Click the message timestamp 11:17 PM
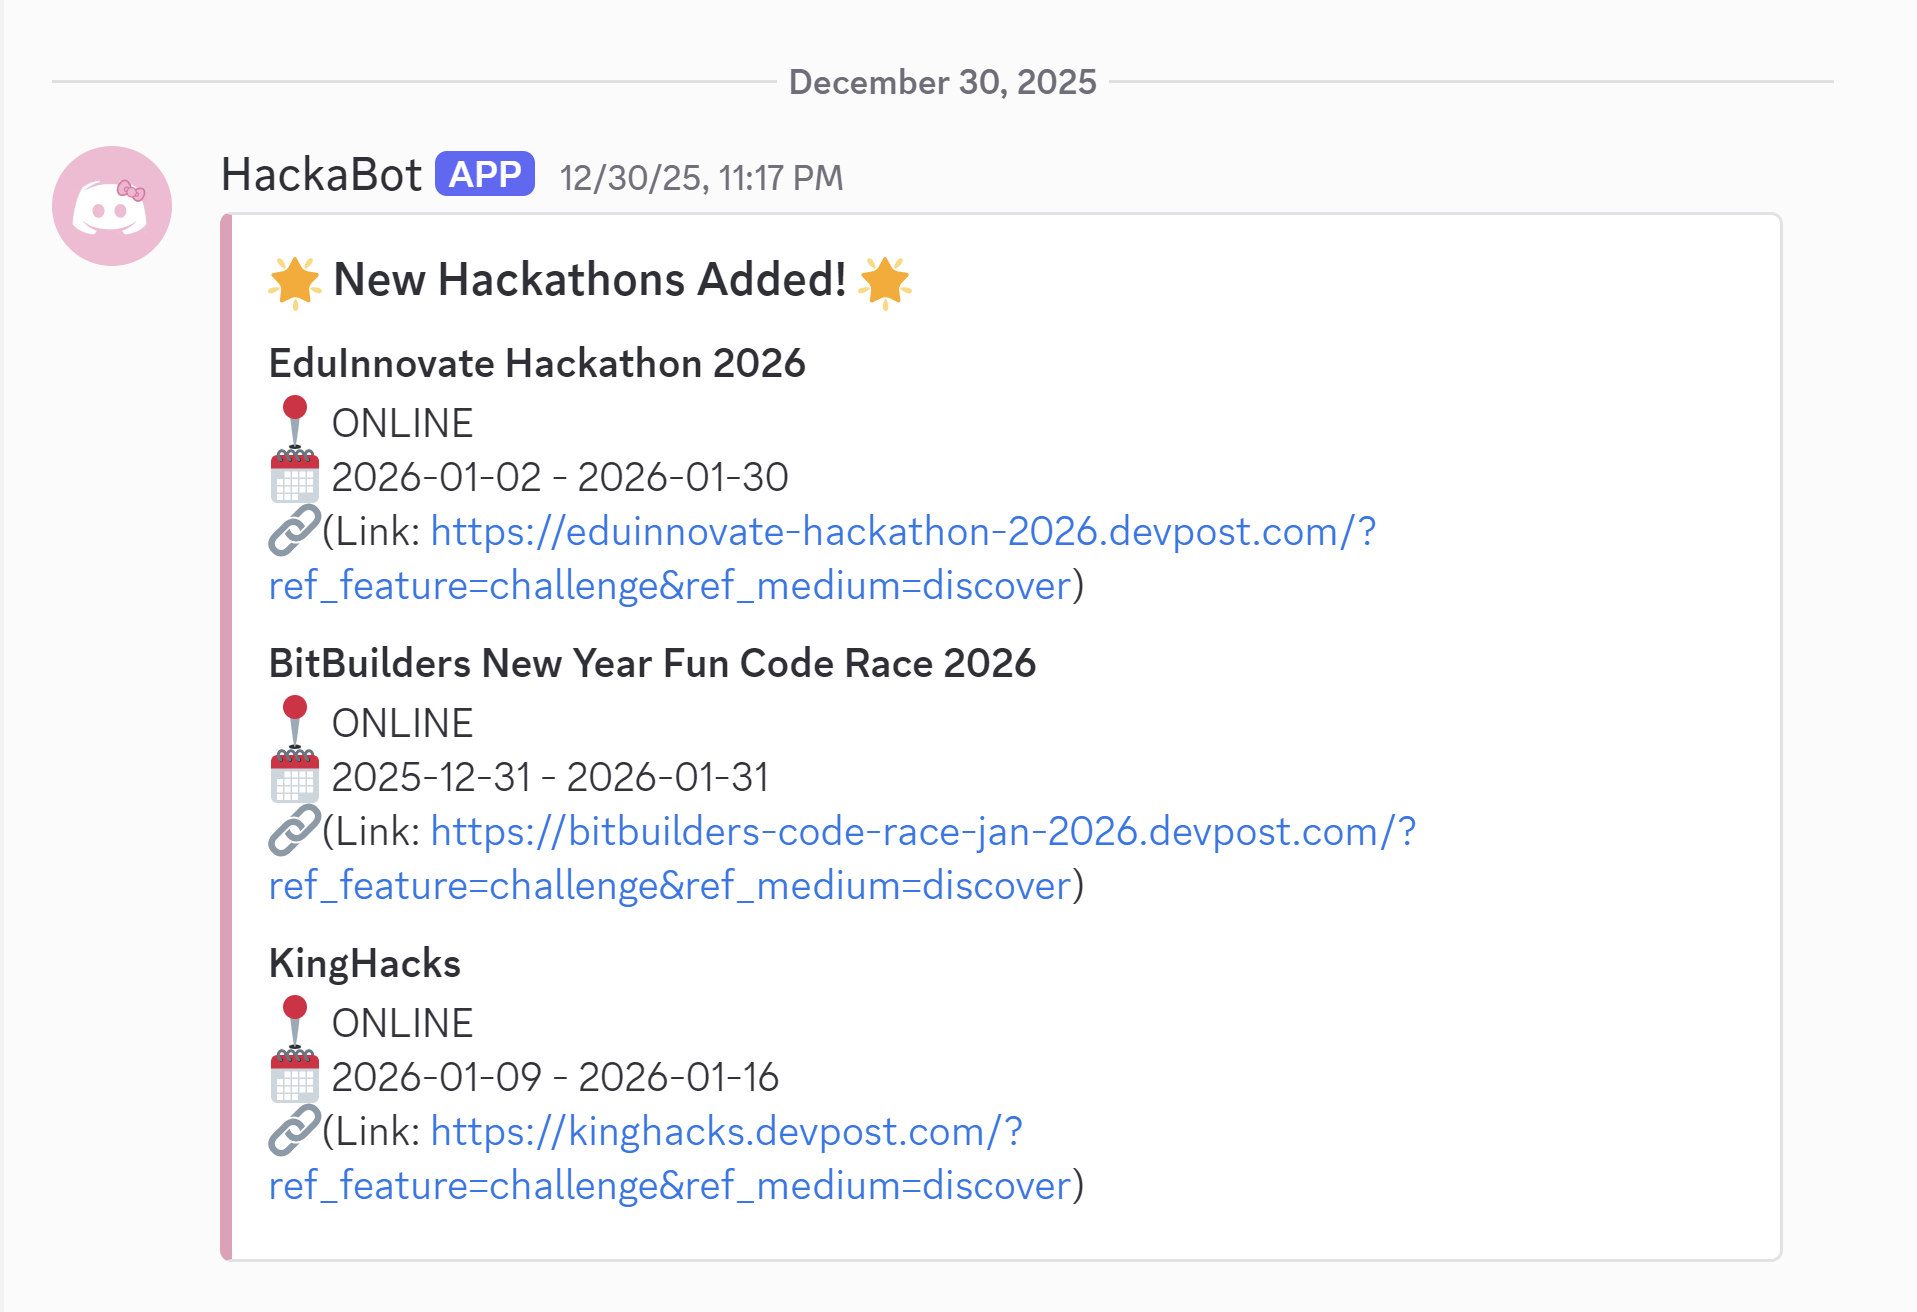1917x1312 pixels. (x=701, y=177)
